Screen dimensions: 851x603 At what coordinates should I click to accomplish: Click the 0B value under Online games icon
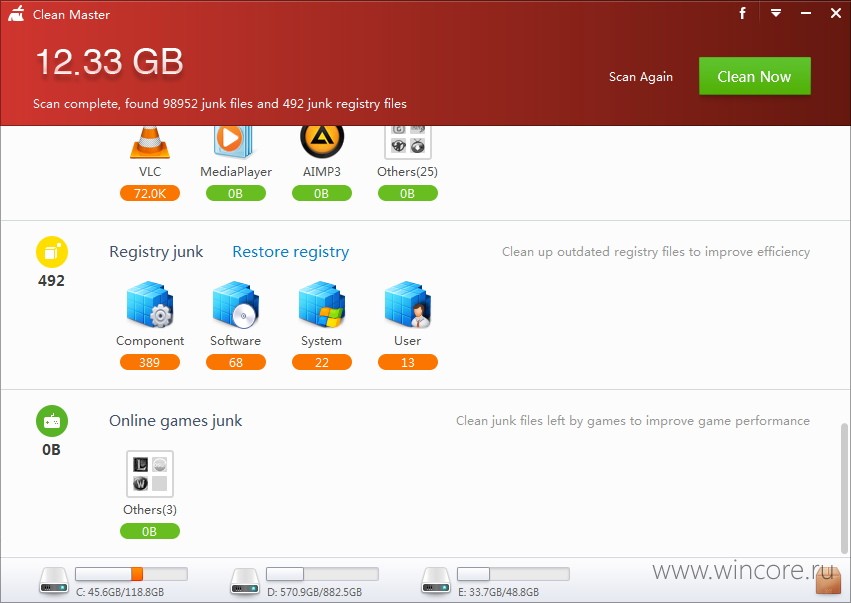[x=52, y=450]
